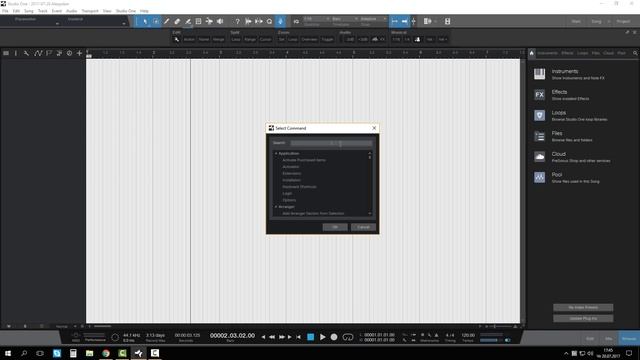The image size is (640, 360).
Task: Click the browser search magnifier icon
Action: (635, 53)
